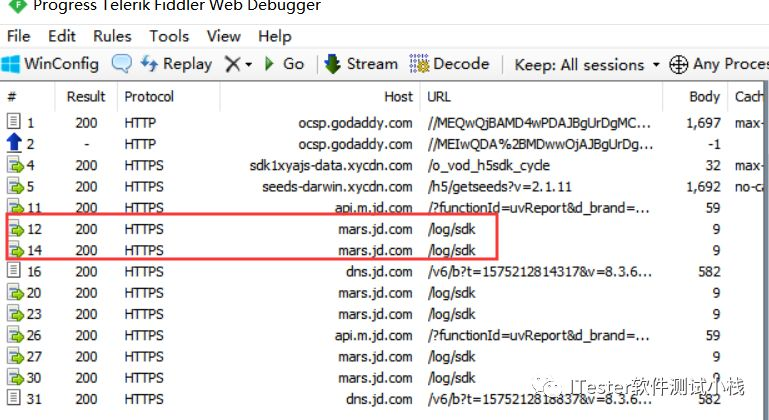
Task: Toggle the Decode button
Action: (449, 64)
